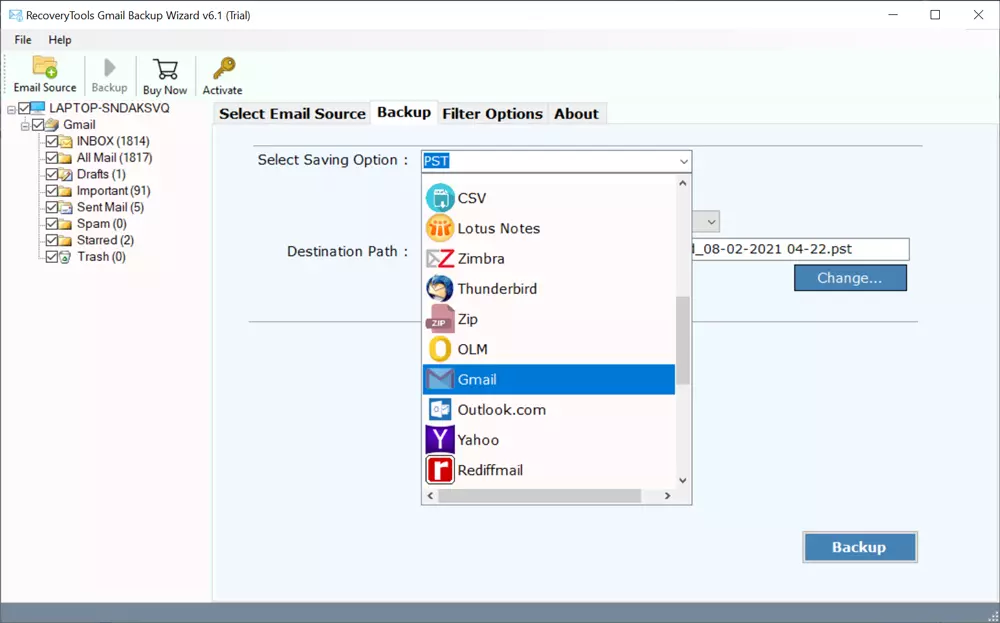Click the dropdown list's vertical scrollbar thumb
The height and width of the screenshot is (623, 1000).
coord(683,340)
